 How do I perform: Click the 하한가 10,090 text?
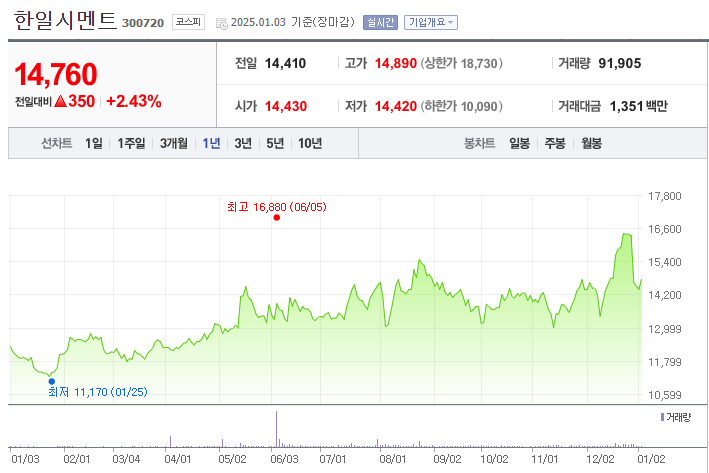point(462,106)
